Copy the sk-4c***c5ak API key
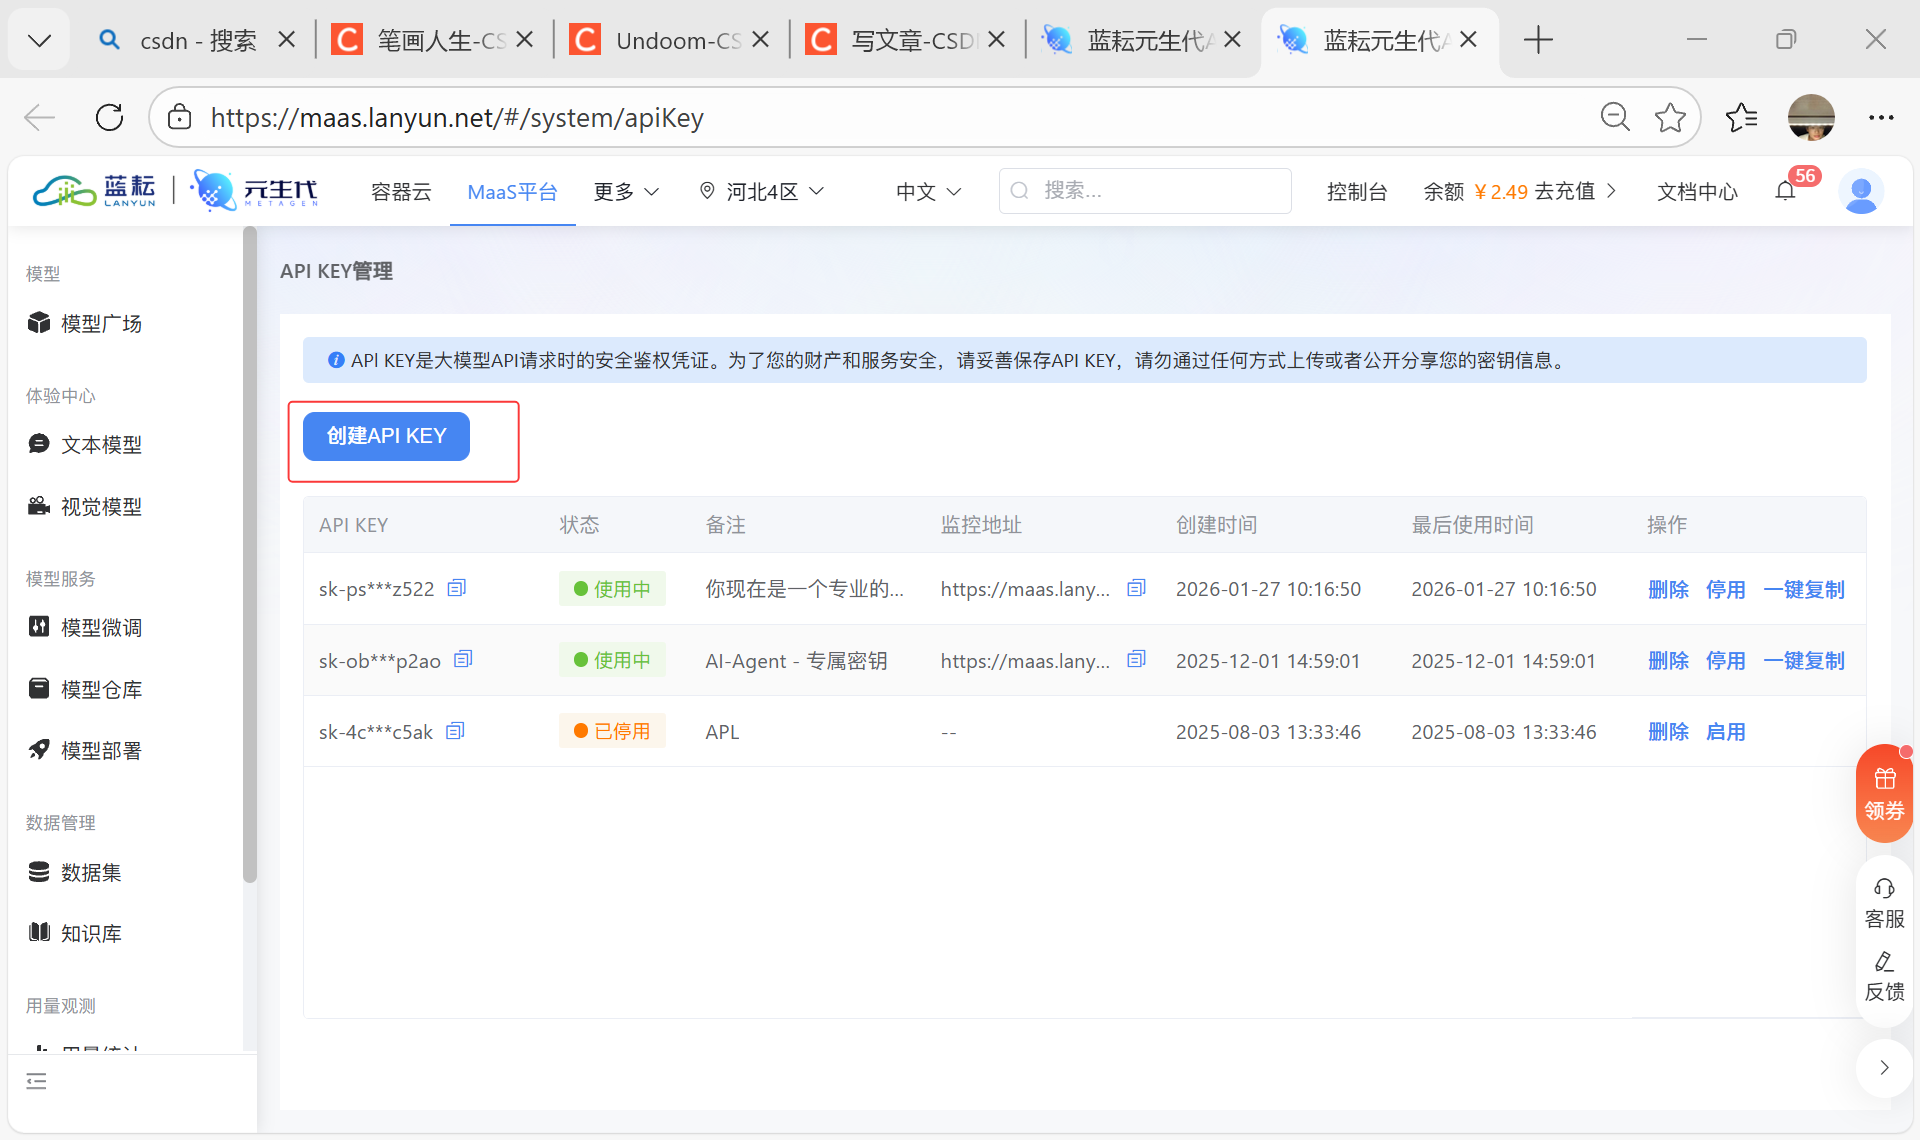Screen dimensions: 1920x1140 [x=455, y=731]
